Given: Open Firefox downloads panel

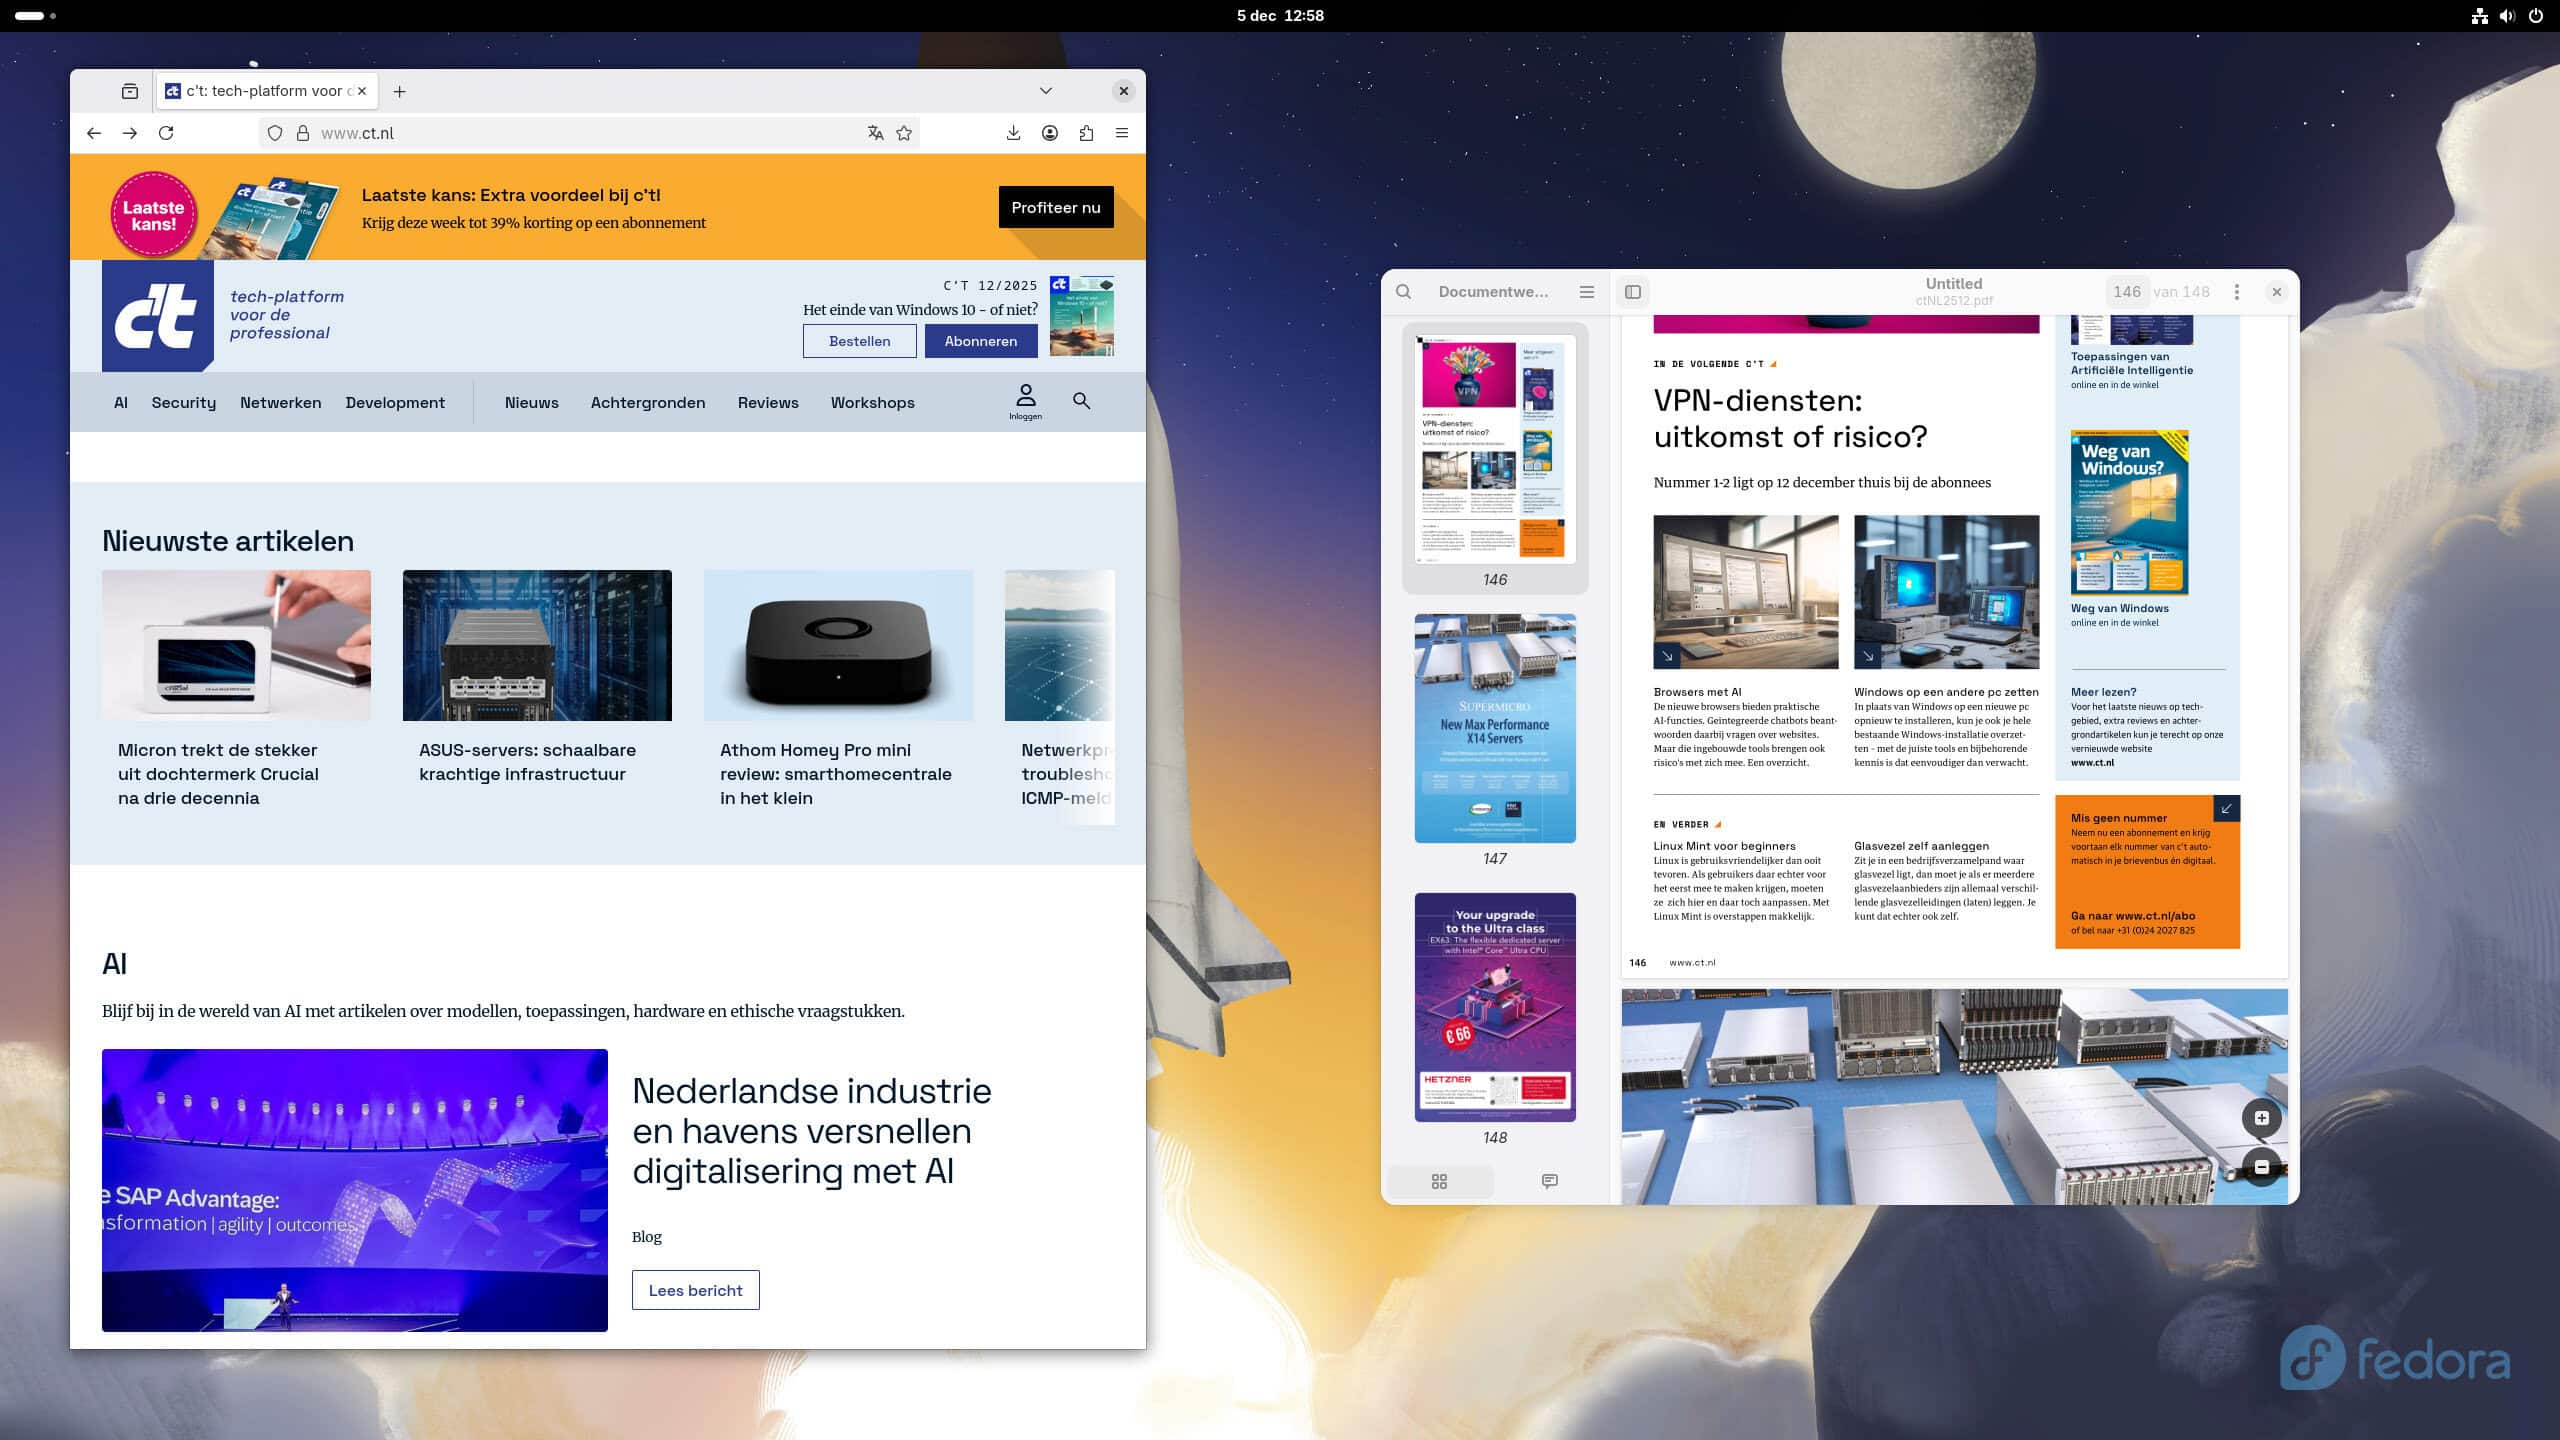Looking at the screenshot, I should click(x=1013, y=132).
